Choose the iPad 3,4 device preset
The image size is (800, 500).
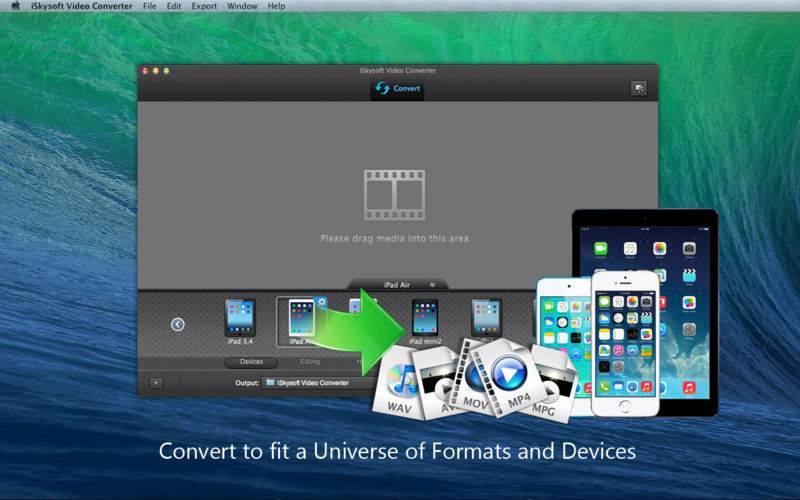(240, 321)
